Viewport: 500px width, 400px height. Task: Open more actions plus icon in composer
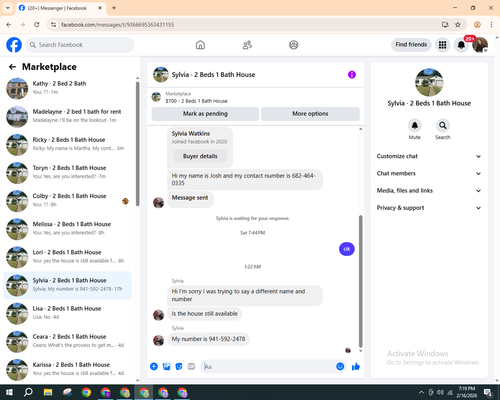point(154,367)
